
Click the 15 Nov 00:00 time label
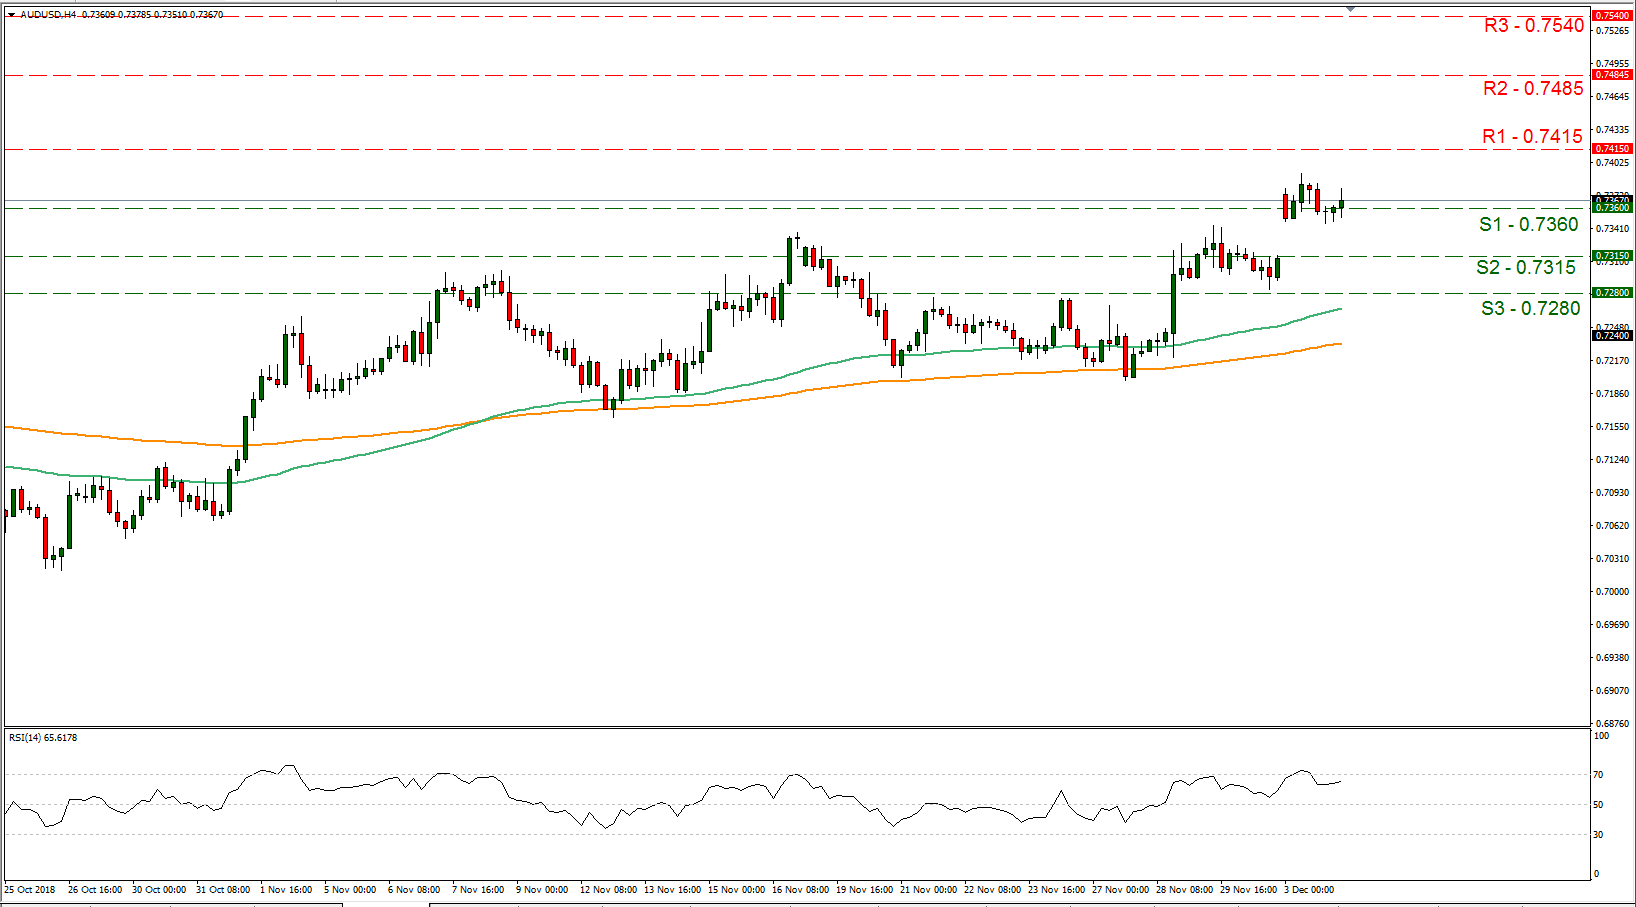pyautogui.click(x=737, y=890)
